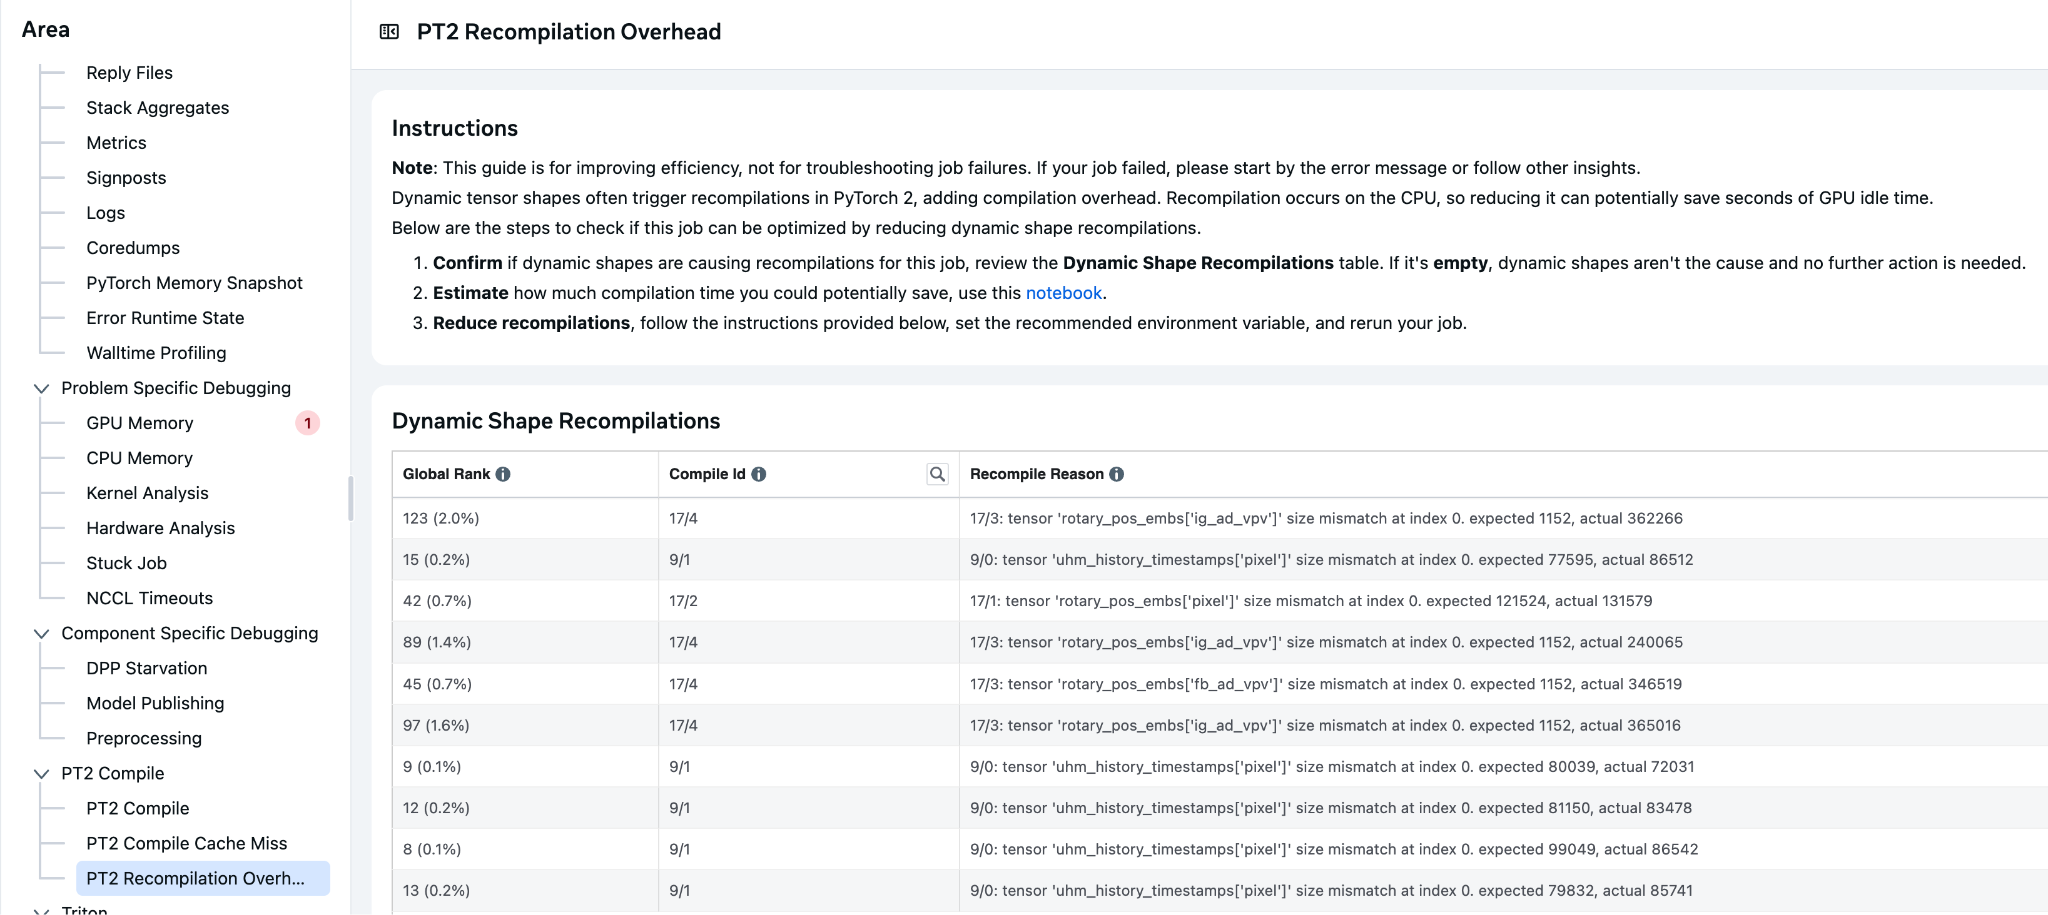Viewport: 2048px width, 915px height.
Task: Expand the Triton section chevron
Action: (x=42, y=910)
